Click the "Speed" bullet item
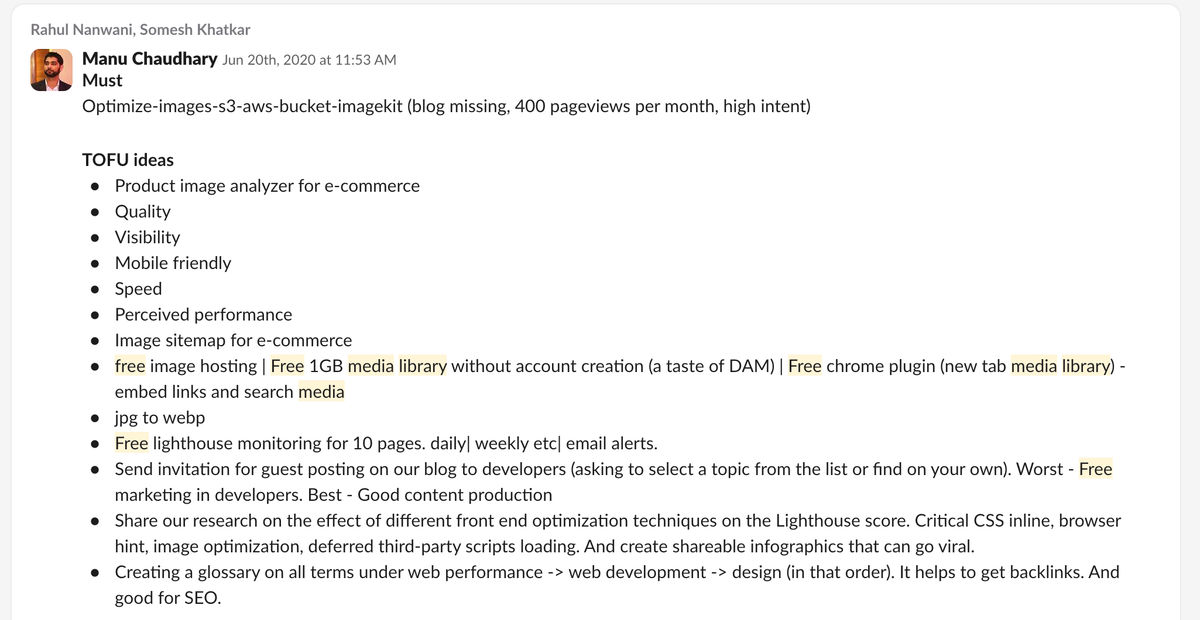 pyautogui.click(x=138, y=289)
